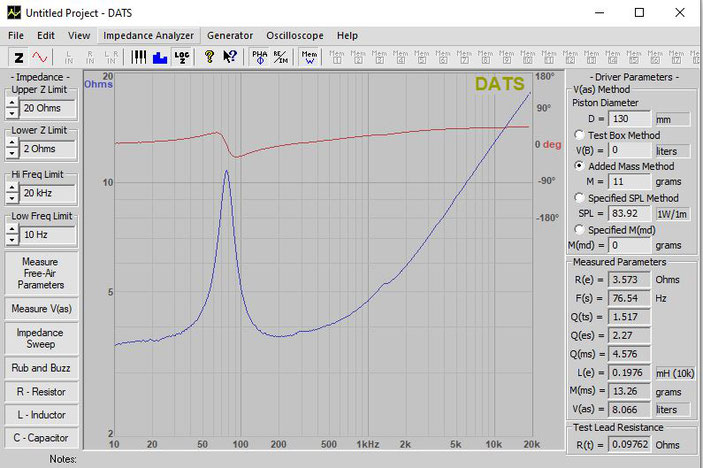Increase the Low Freq Limit with up arrow

[x=13, y=230]
